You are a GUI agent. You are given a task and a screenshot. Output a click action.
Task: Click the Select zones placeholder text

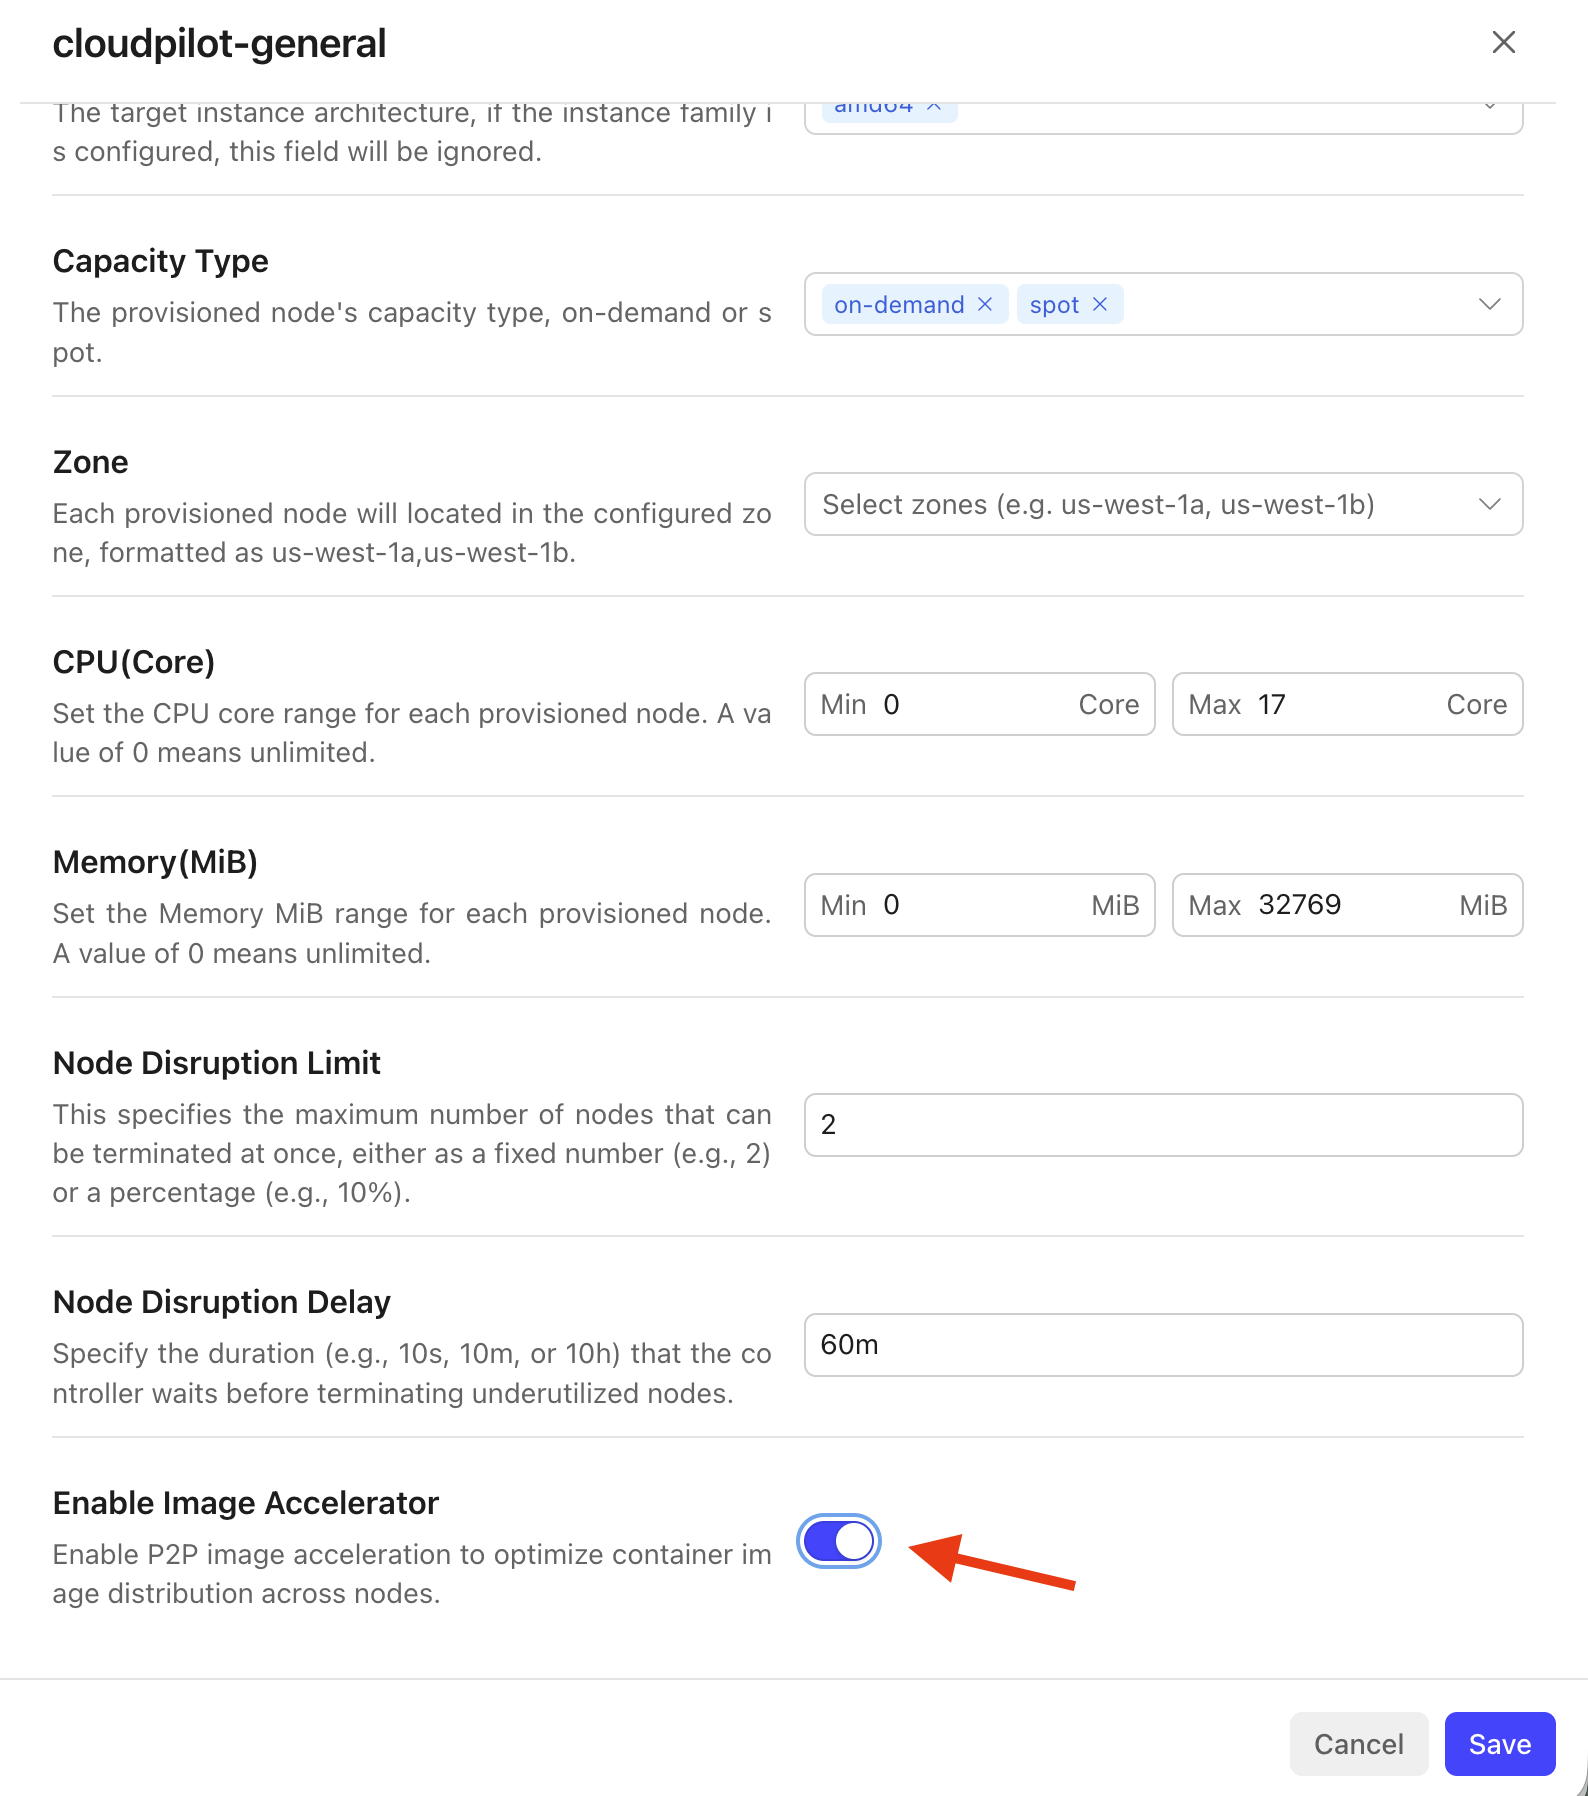1098,504
